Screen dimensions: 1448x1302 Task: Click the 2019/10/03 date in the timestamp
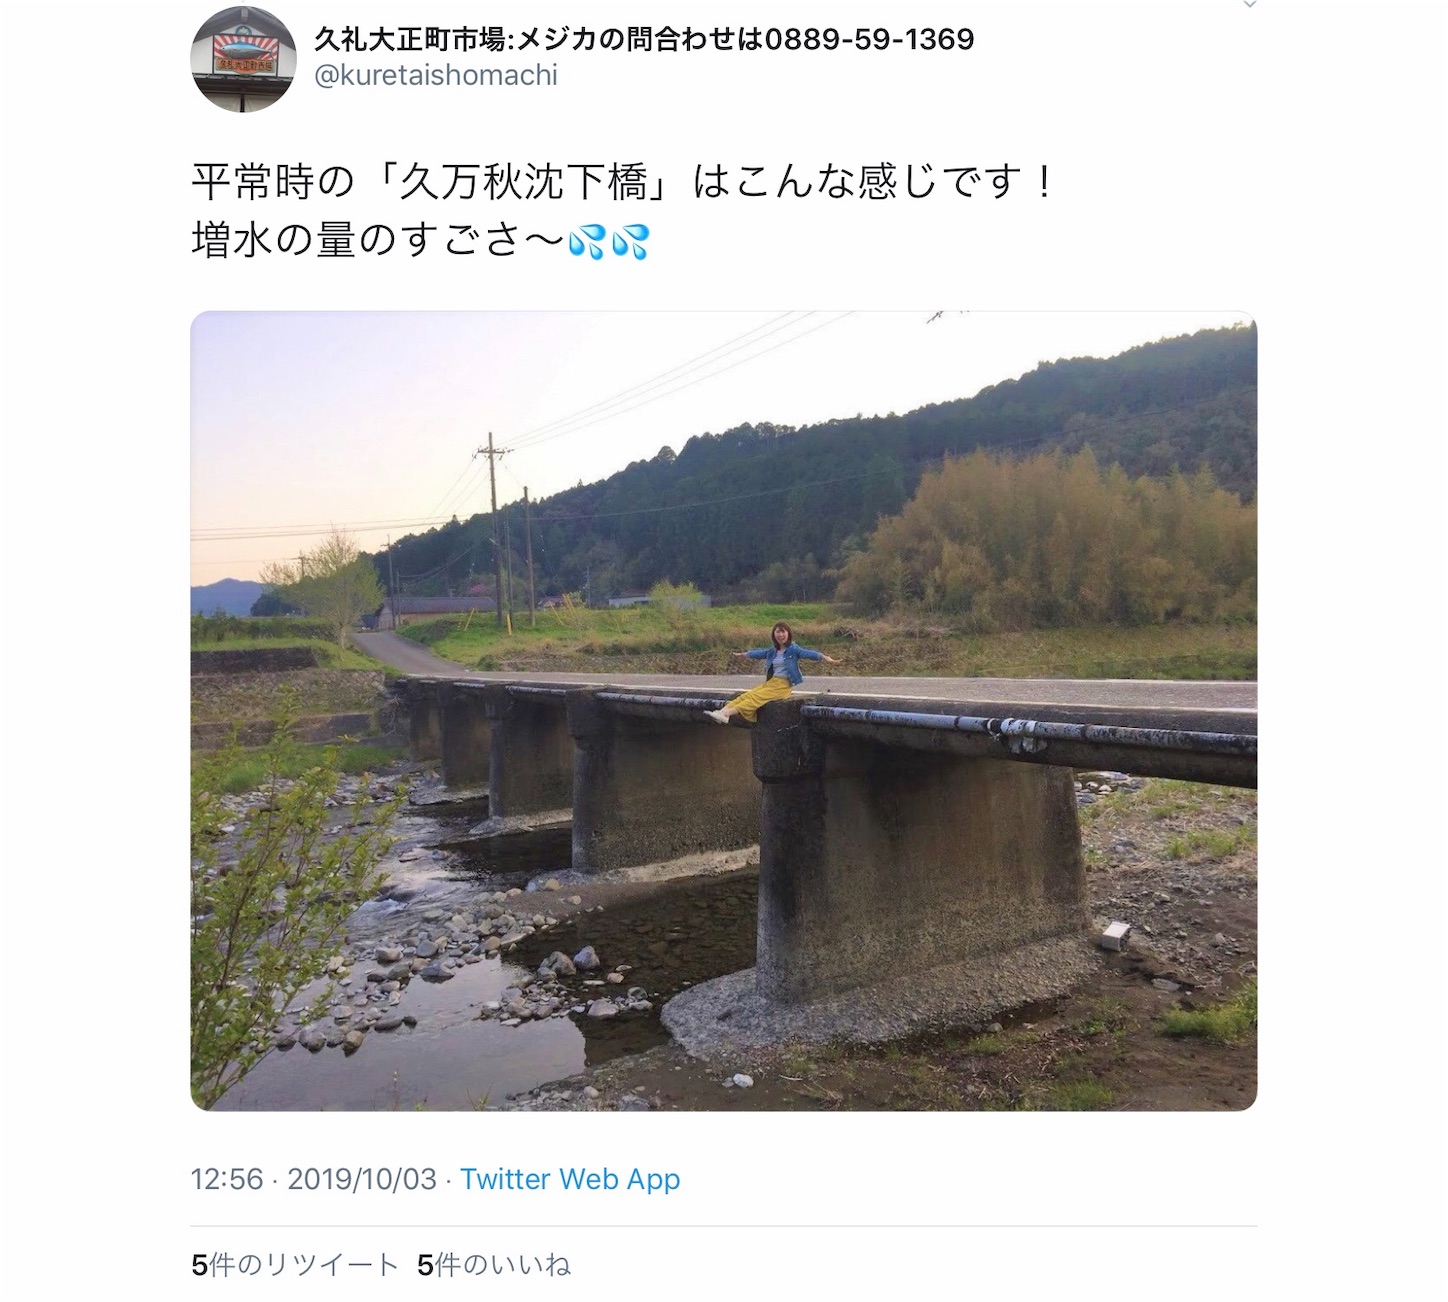[362, 1179]
